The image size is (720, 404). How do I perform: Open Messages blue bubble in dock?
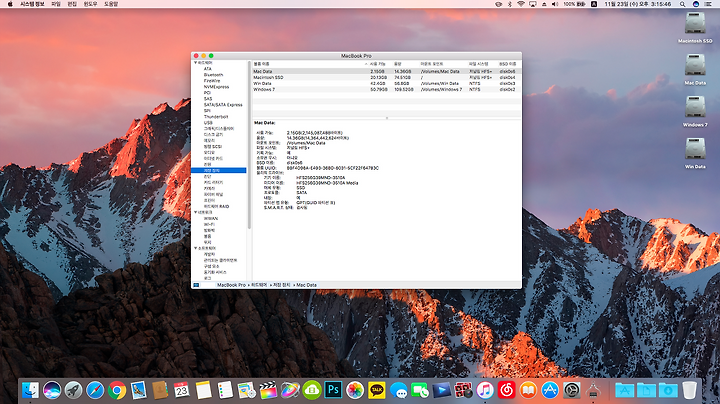click(398, 390)
